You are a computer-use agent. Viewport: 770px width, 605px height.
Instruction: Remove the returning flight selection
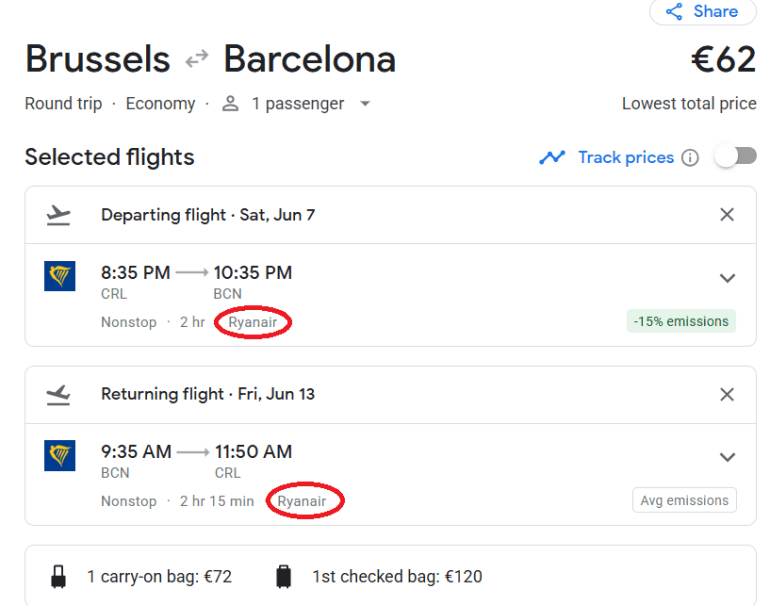[x=727, y=394]
